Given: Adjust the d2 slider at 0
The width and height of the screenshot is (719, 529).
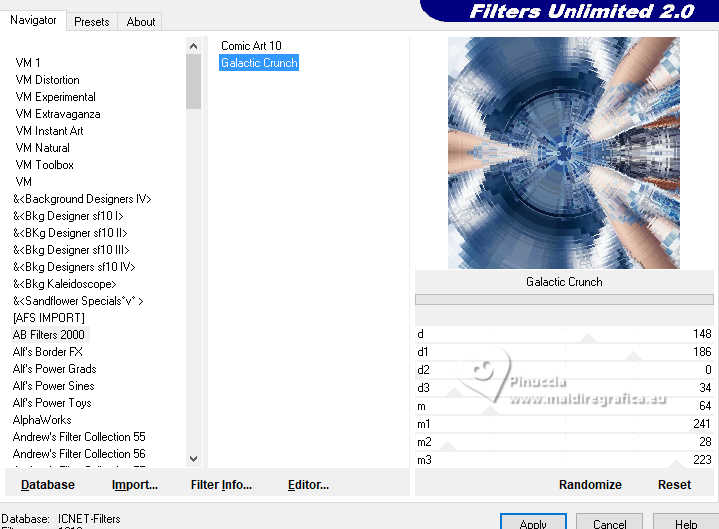Looking at the screenshot, I should click(564, 370).
